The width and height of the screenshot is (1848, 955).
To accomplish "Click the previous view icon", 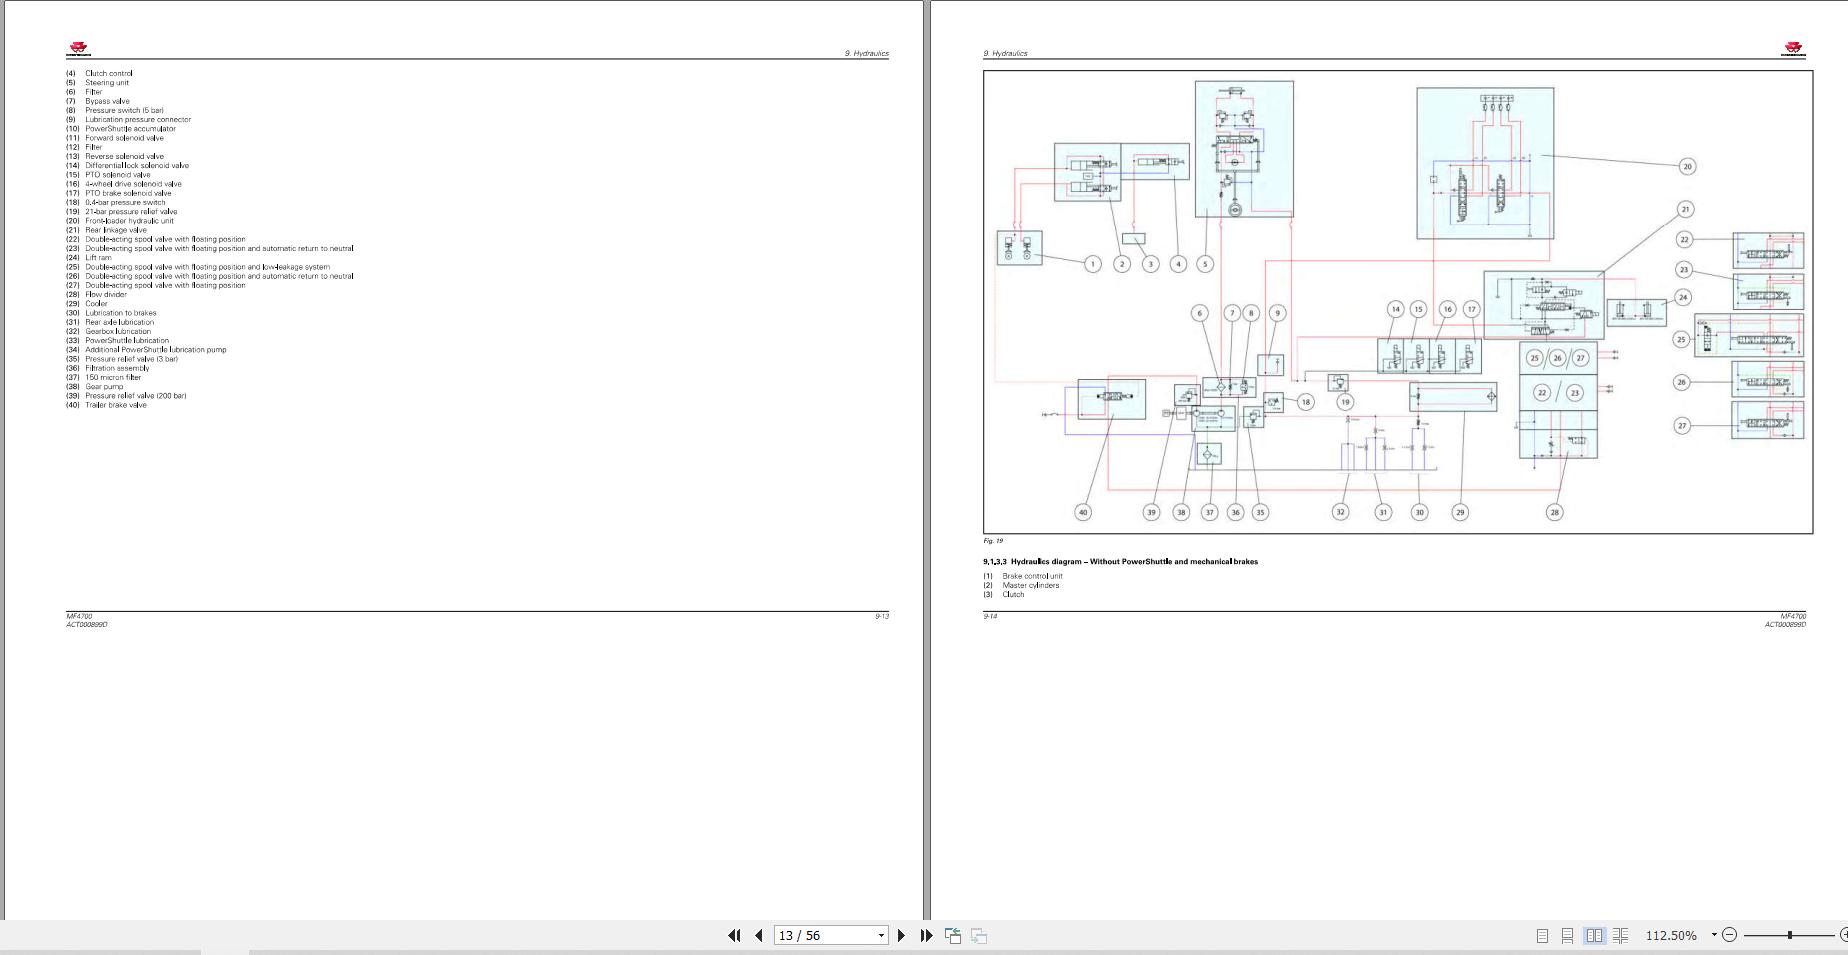I will point(953,936).
